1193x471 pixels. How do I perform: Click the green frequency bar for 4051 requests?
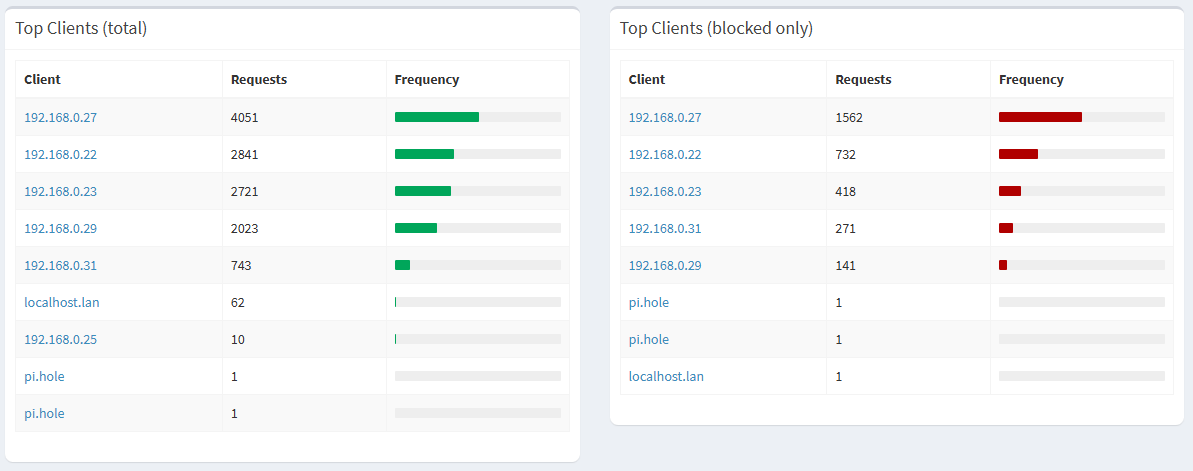coord(437,117)
